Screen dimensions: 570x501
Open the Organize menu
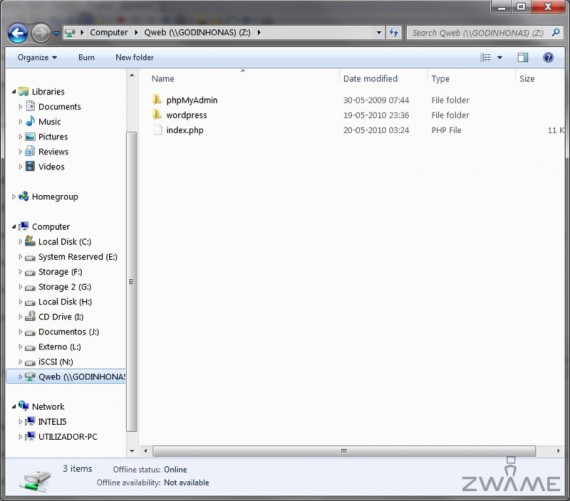pyautogui.click(x=37, y=57)
